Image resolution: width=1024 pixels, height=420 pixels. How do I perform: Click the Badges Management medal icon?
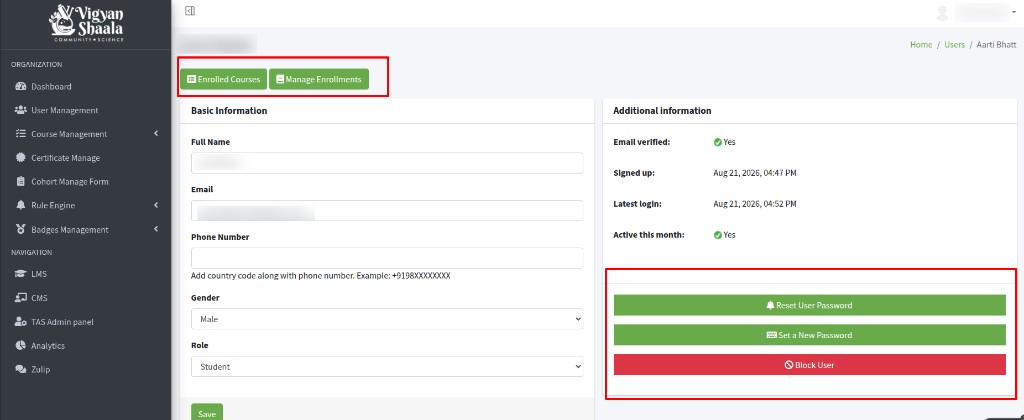click(x=20, y=229)
